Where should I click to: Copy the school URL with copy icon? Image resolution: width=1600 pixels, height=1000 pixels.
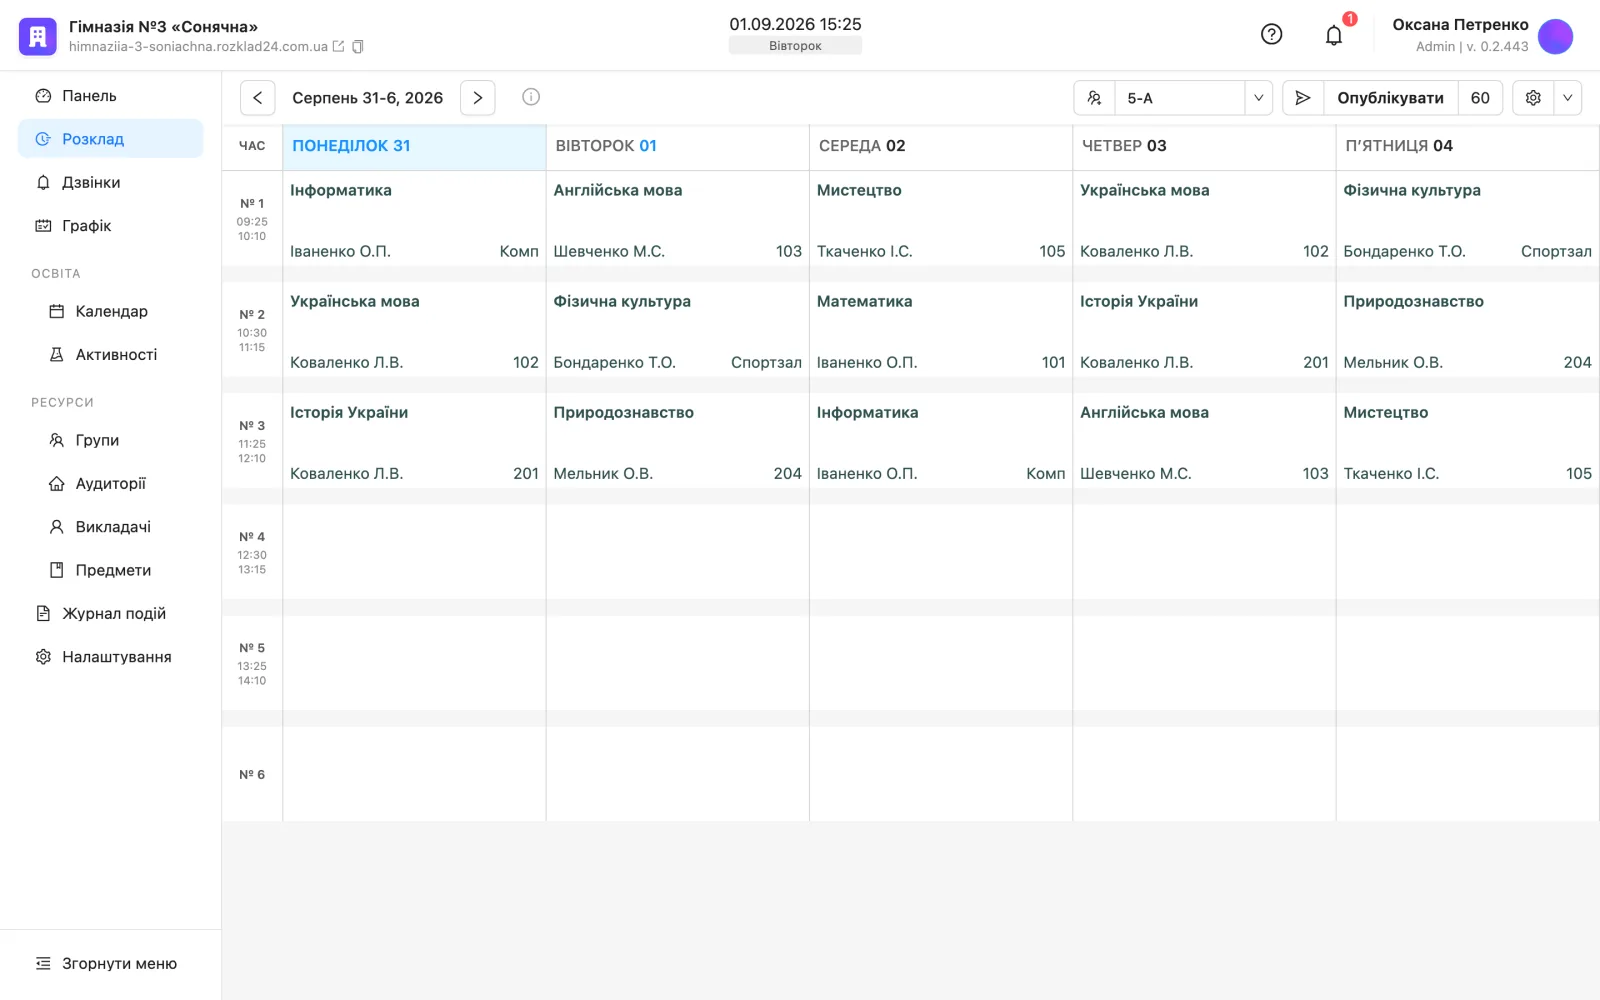(358, 47)
